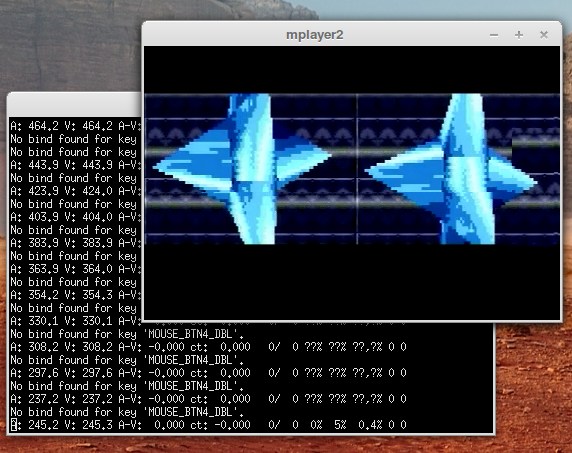Viewport: 572px width, 453px height.
Task: Close the mplayer2 window
Action: pos(544,35)
